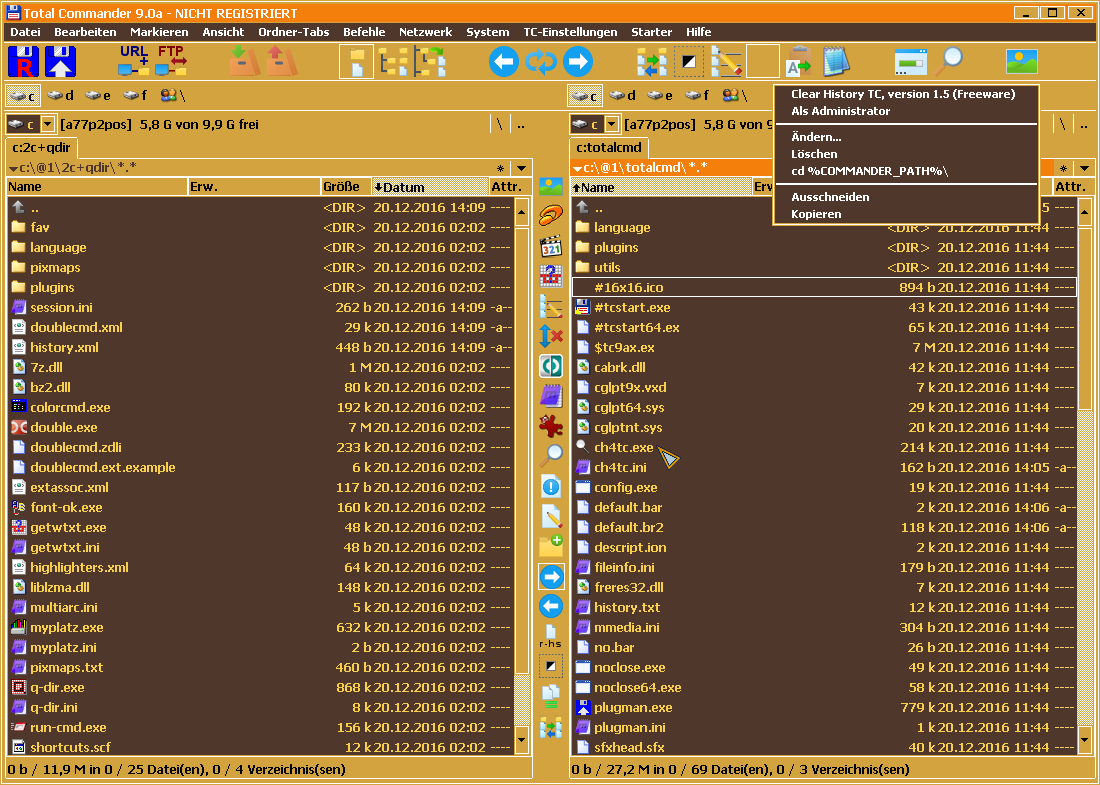Click the unpack box icon with red arrow

click(281, 62)
